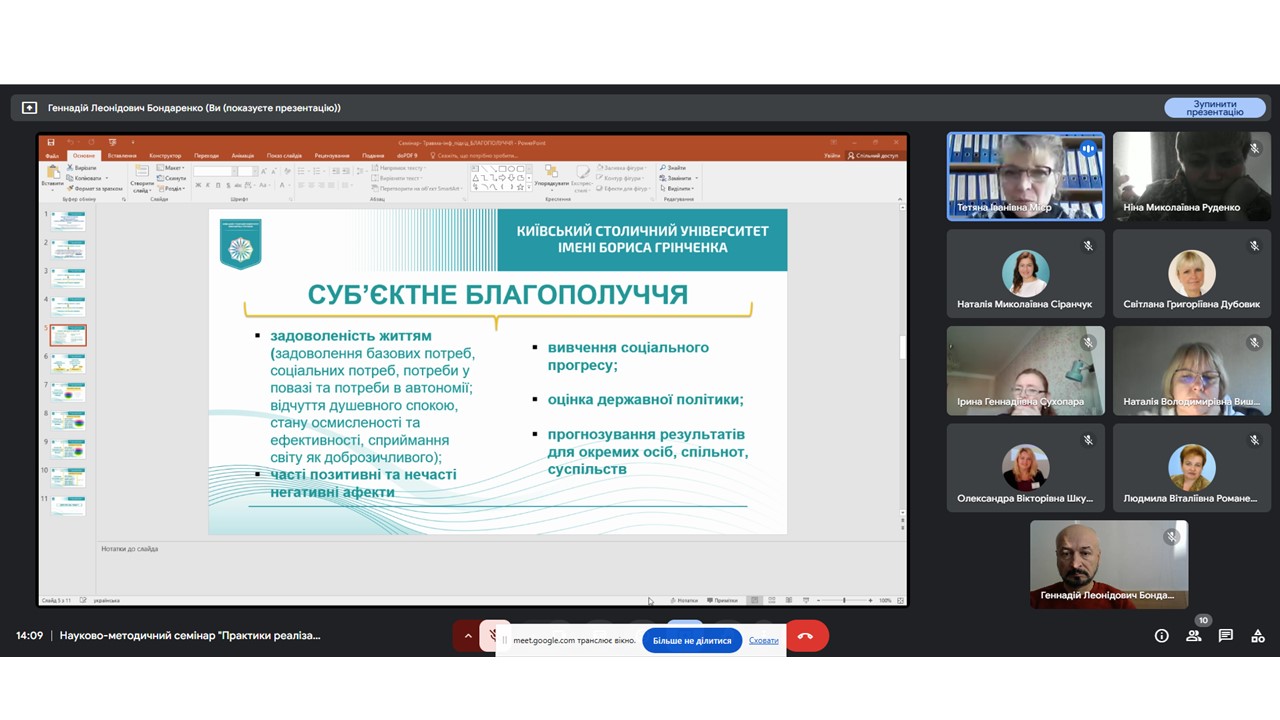Viewport: 1280px width, 720px height.
Task: Select slide 6 thumbnail in slide panel
Action: [68, 363]
